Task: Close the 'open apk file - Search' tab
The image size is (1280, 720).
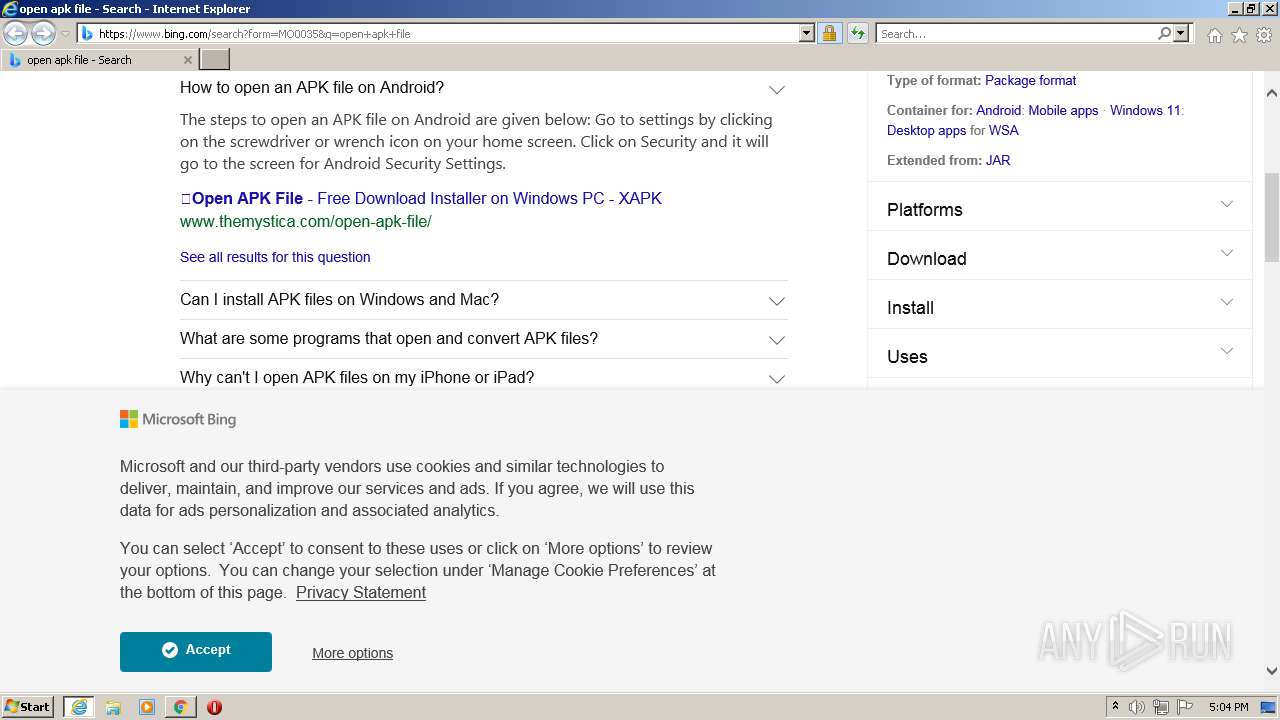Action: coord(187,60)
